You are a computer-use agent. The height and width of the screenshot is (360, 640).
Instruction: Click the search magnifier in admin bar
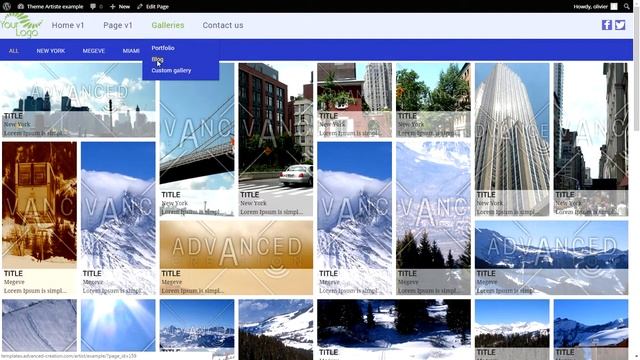click(x=627, y=7)
